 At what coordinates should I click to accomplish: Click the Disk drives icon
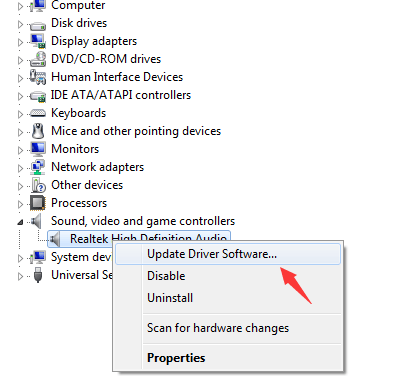point(38,25)
